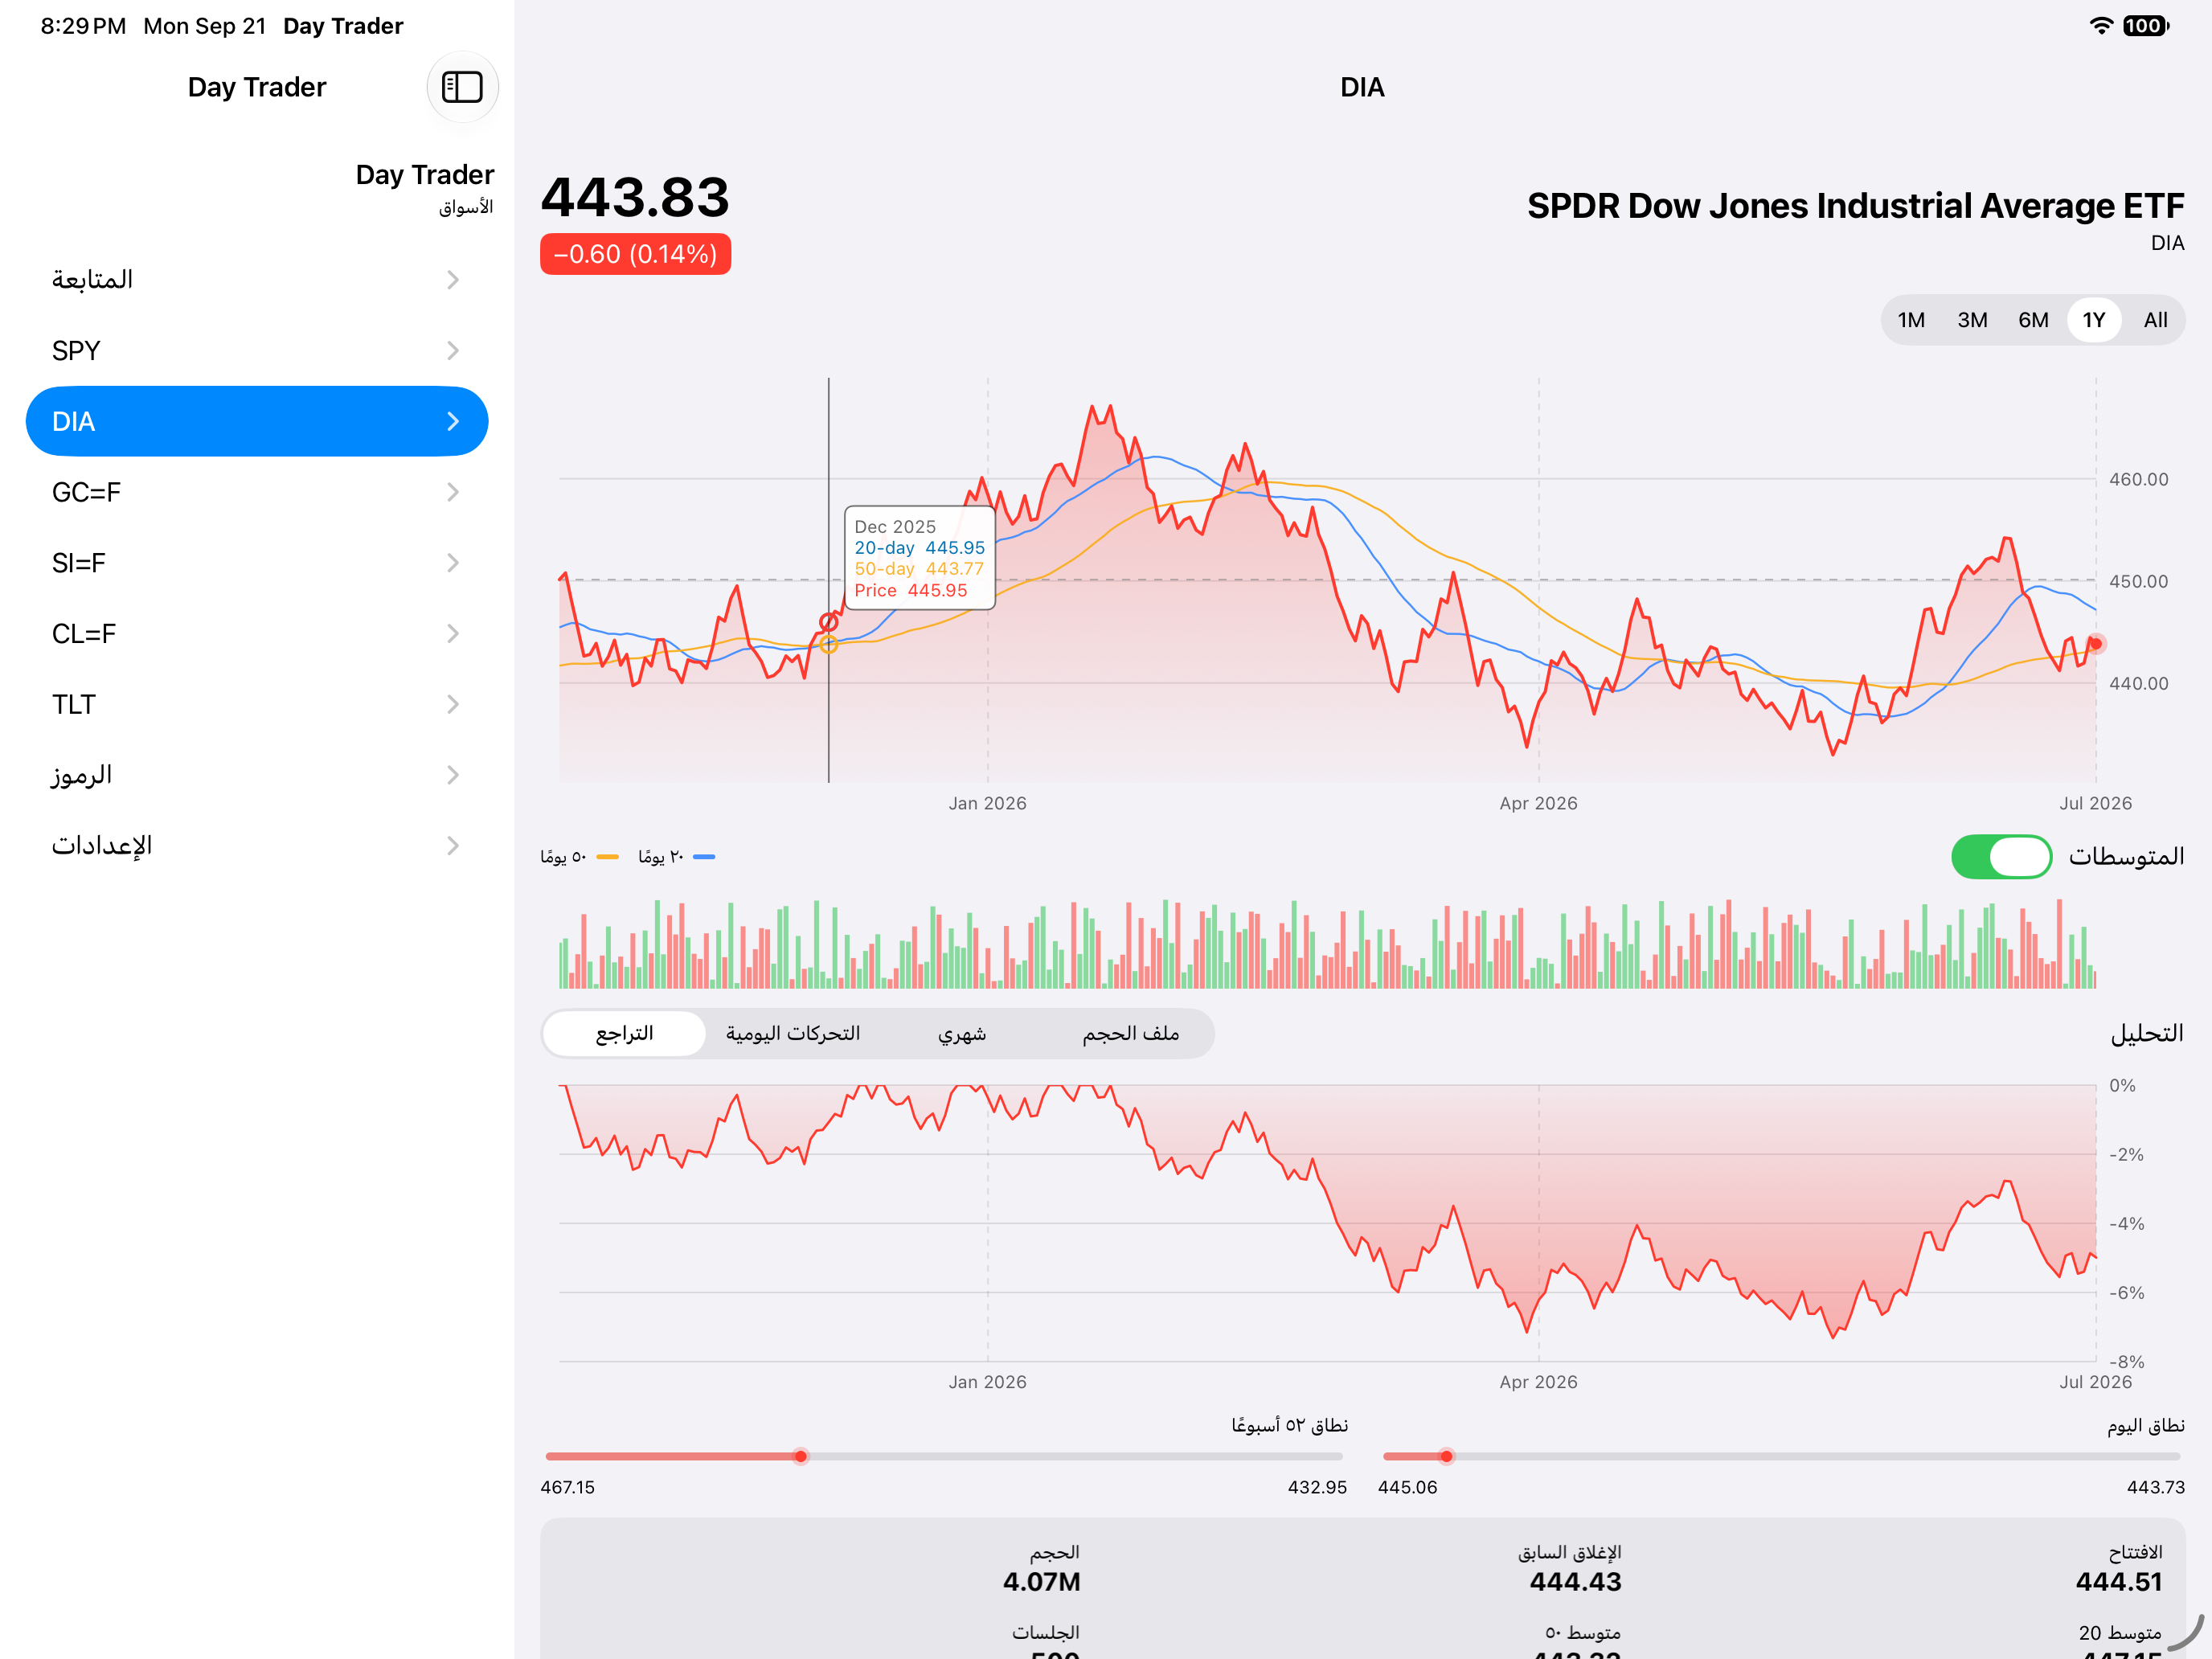Expand the CL=F row chevron
This screenshot has width=2212, height=1659.
[x=453, y=634]
